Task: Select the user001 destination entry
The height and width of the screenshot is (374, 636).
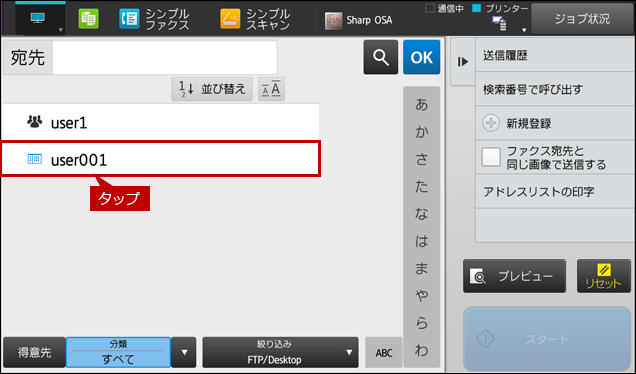Action: tap(160, 159)
